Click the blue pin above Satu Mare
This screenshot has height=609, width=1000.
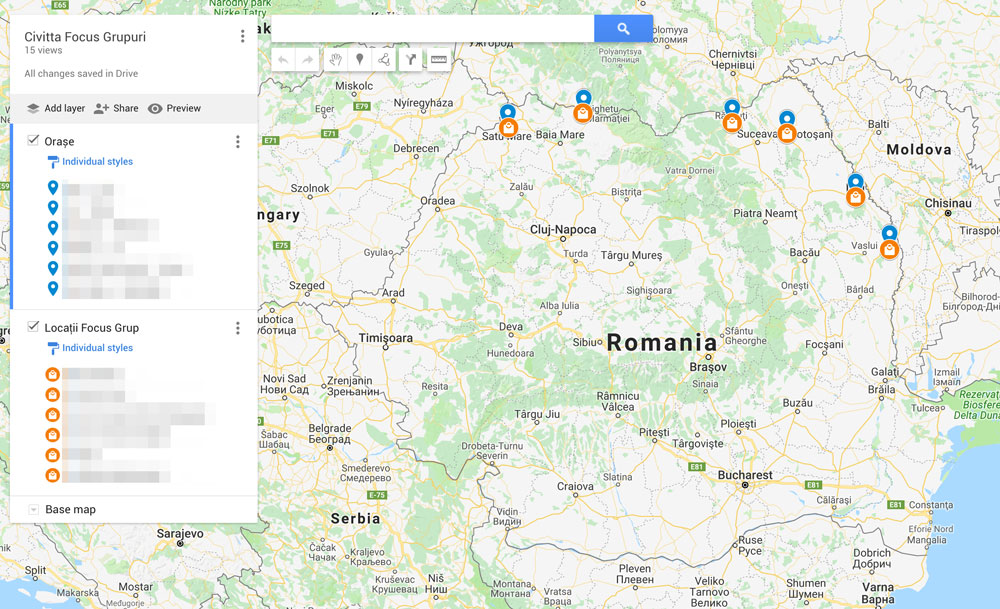pyautogui.click(x=508, y=112)
